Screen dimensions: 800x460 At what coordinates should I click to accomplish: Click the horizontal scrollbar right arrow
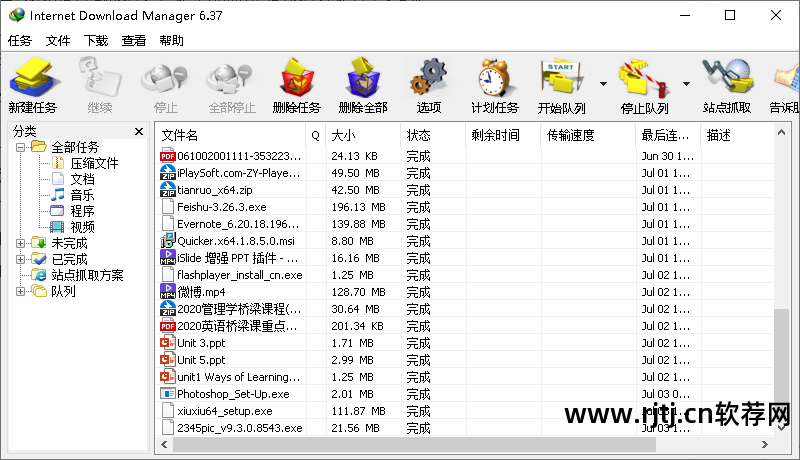click(x=765, y=445)
